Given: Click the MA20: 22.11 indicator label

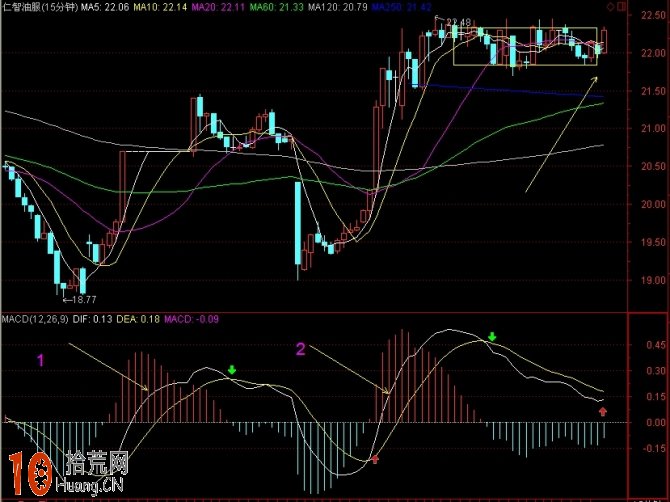Looking at the screenshot, I should click(218, 7).
